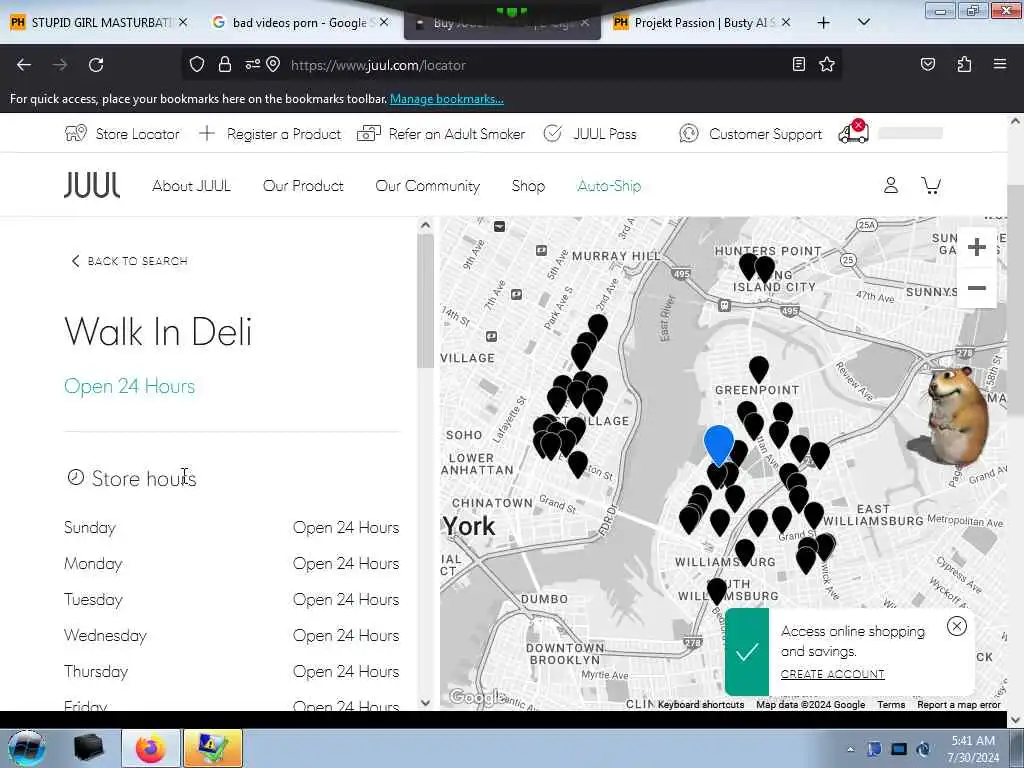This screenshot has width=1024, height=768.
Task: Click Report a map error
Action: tap(959, 705)
